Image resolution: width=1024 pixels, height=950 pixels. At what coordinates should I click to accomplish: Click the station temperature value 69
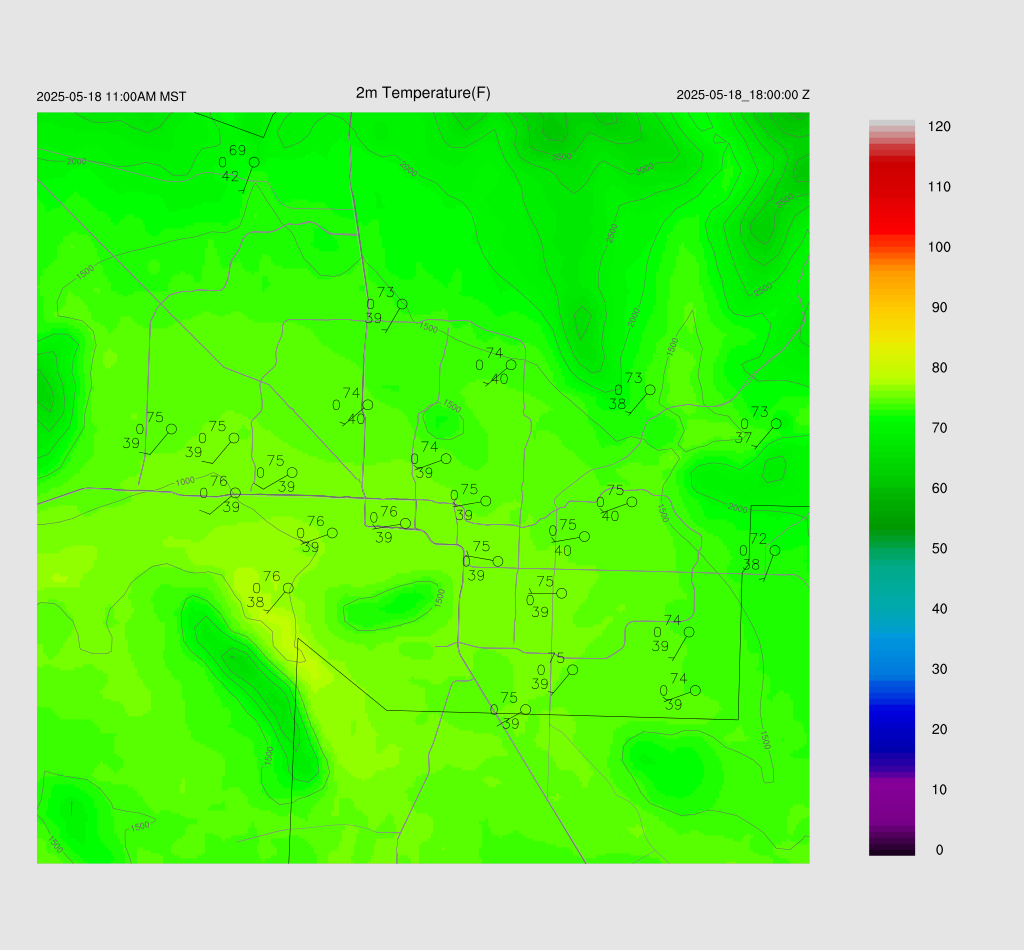pyautogui.click(x=237, y=150)
